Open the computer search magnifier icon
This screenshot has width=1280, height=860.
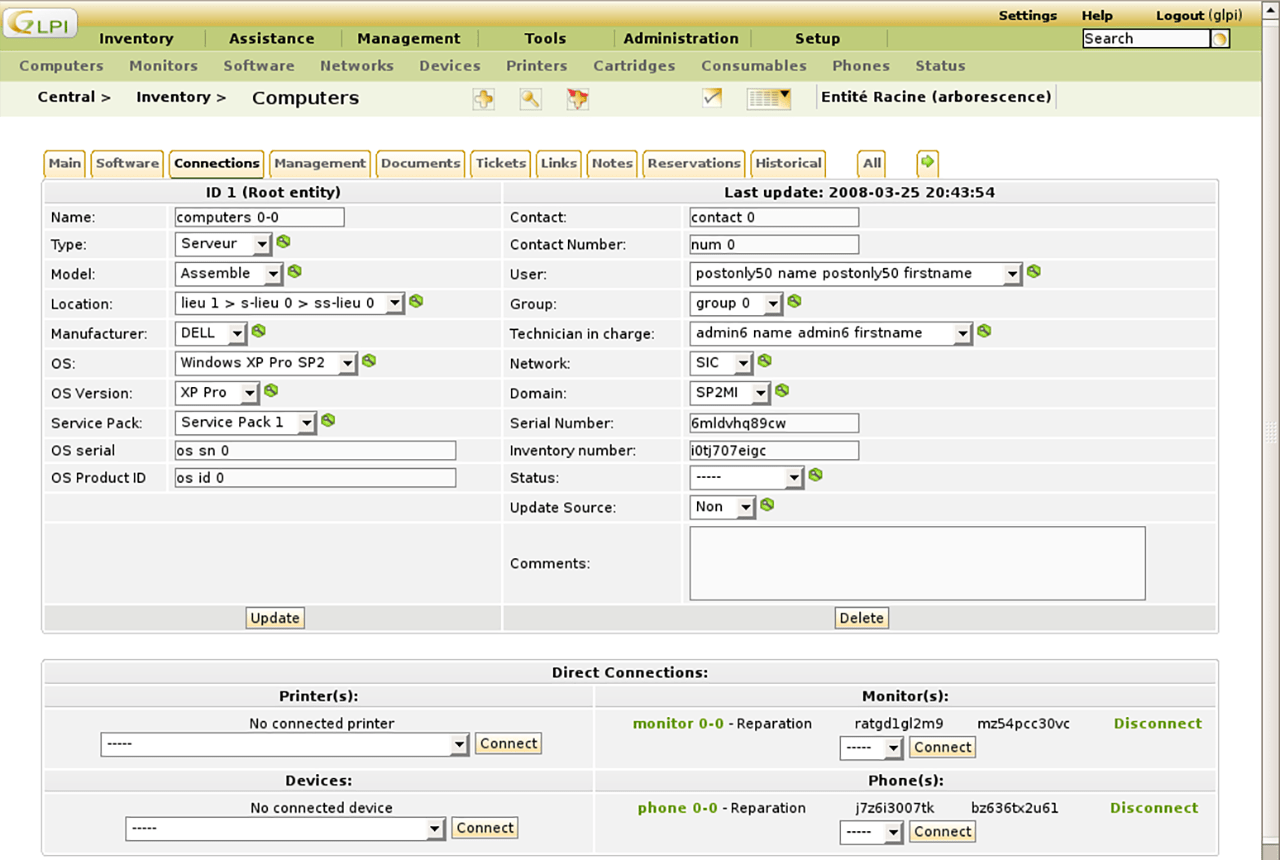(x=530, y=98)
